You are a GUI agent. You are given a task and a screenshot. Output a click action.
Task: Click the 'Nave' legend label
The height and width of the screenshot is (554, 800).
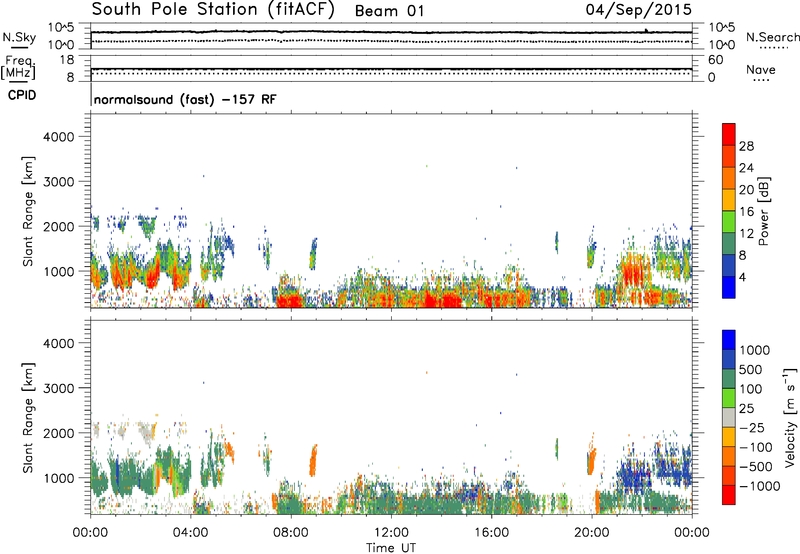[761, 69]
